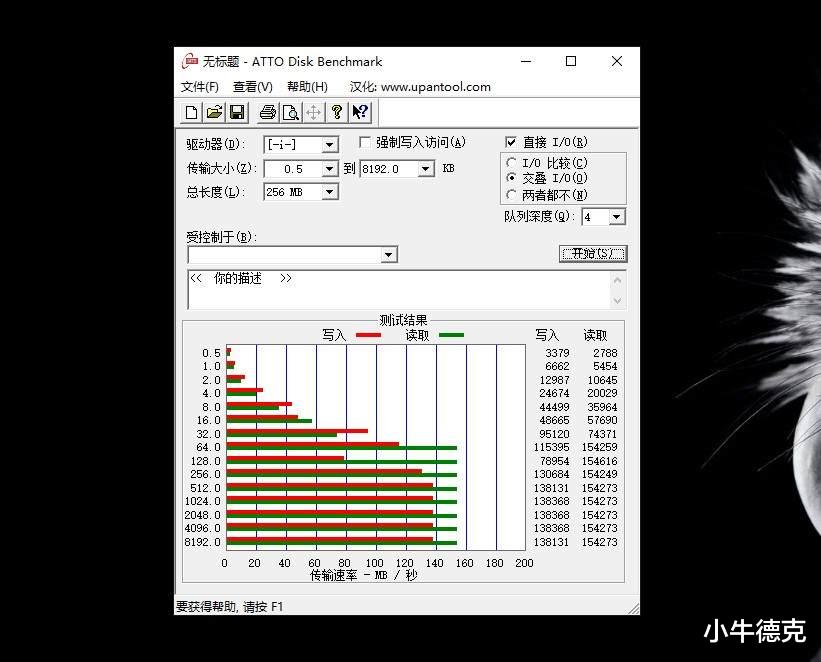Click the read value 154616
The image size is (821, 662).
click(600, 461)
